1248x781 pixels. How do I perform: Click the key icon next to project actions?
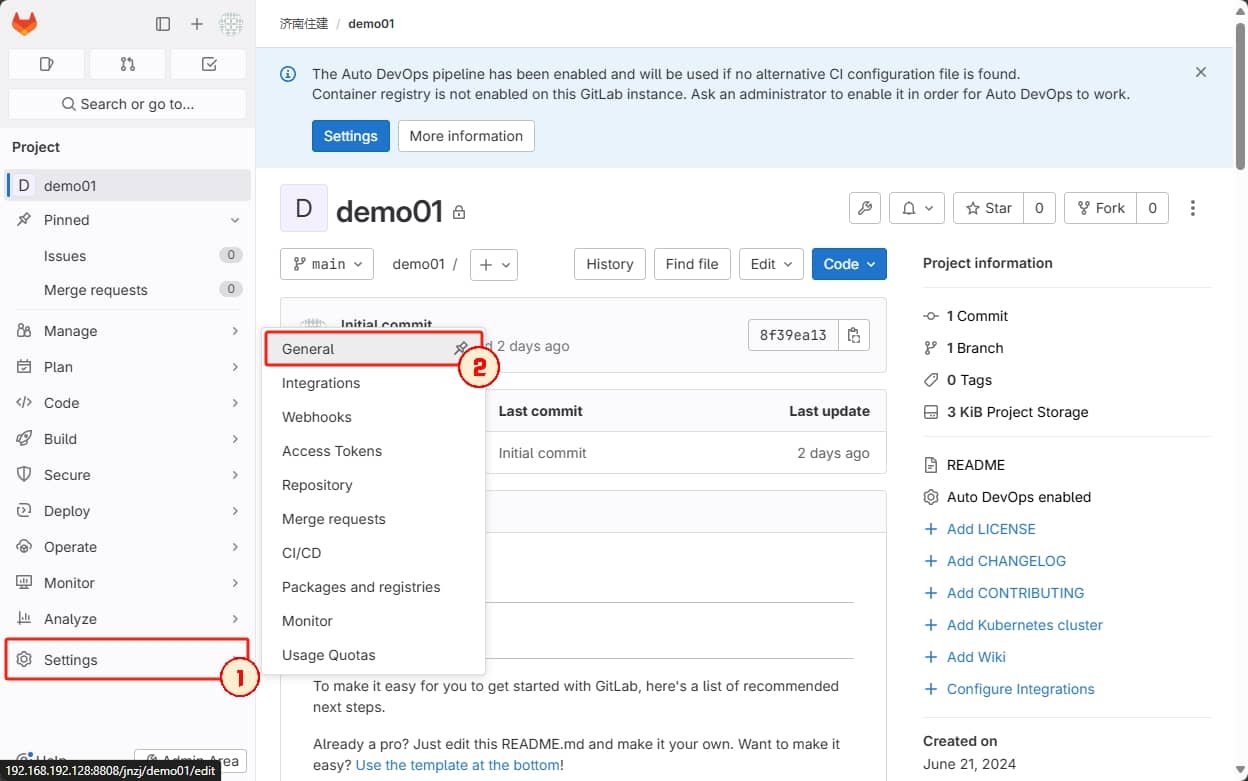[x=864, y=208]
